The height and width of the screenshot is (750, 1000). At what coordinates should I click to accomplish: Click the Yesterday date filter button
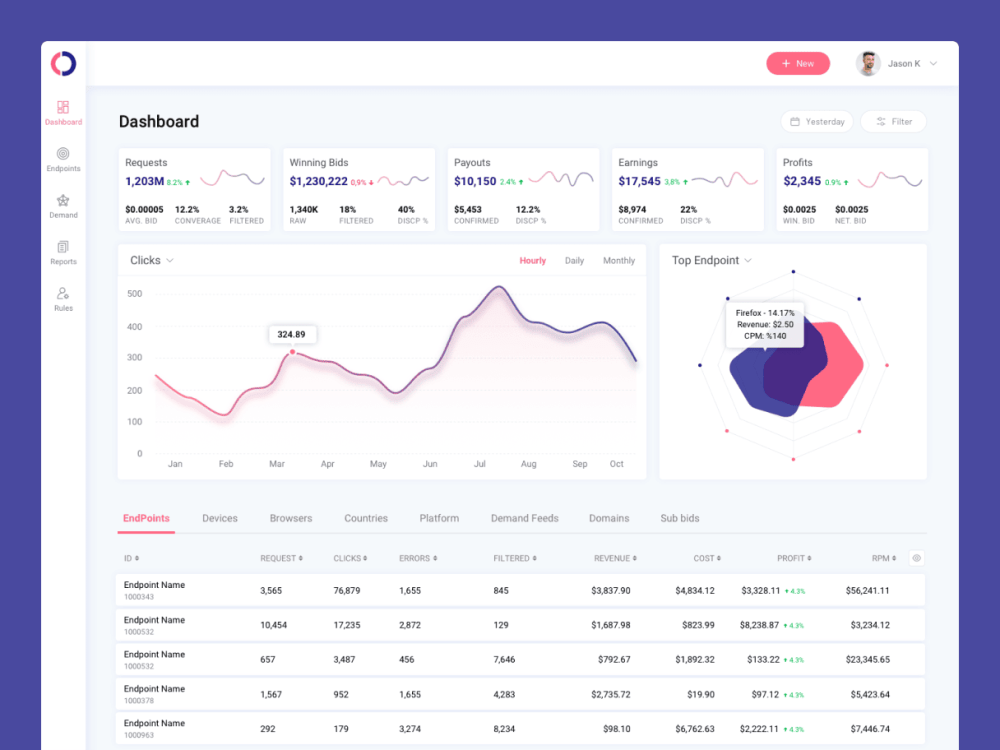click(817, 121)
